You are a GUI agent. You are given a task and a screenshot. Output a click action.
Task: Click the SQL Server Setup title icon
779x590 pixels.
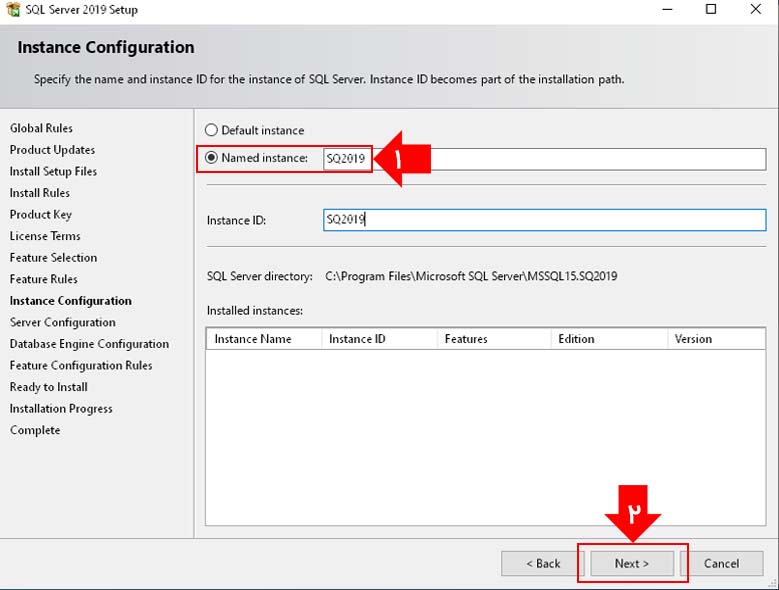click(12, 9)
